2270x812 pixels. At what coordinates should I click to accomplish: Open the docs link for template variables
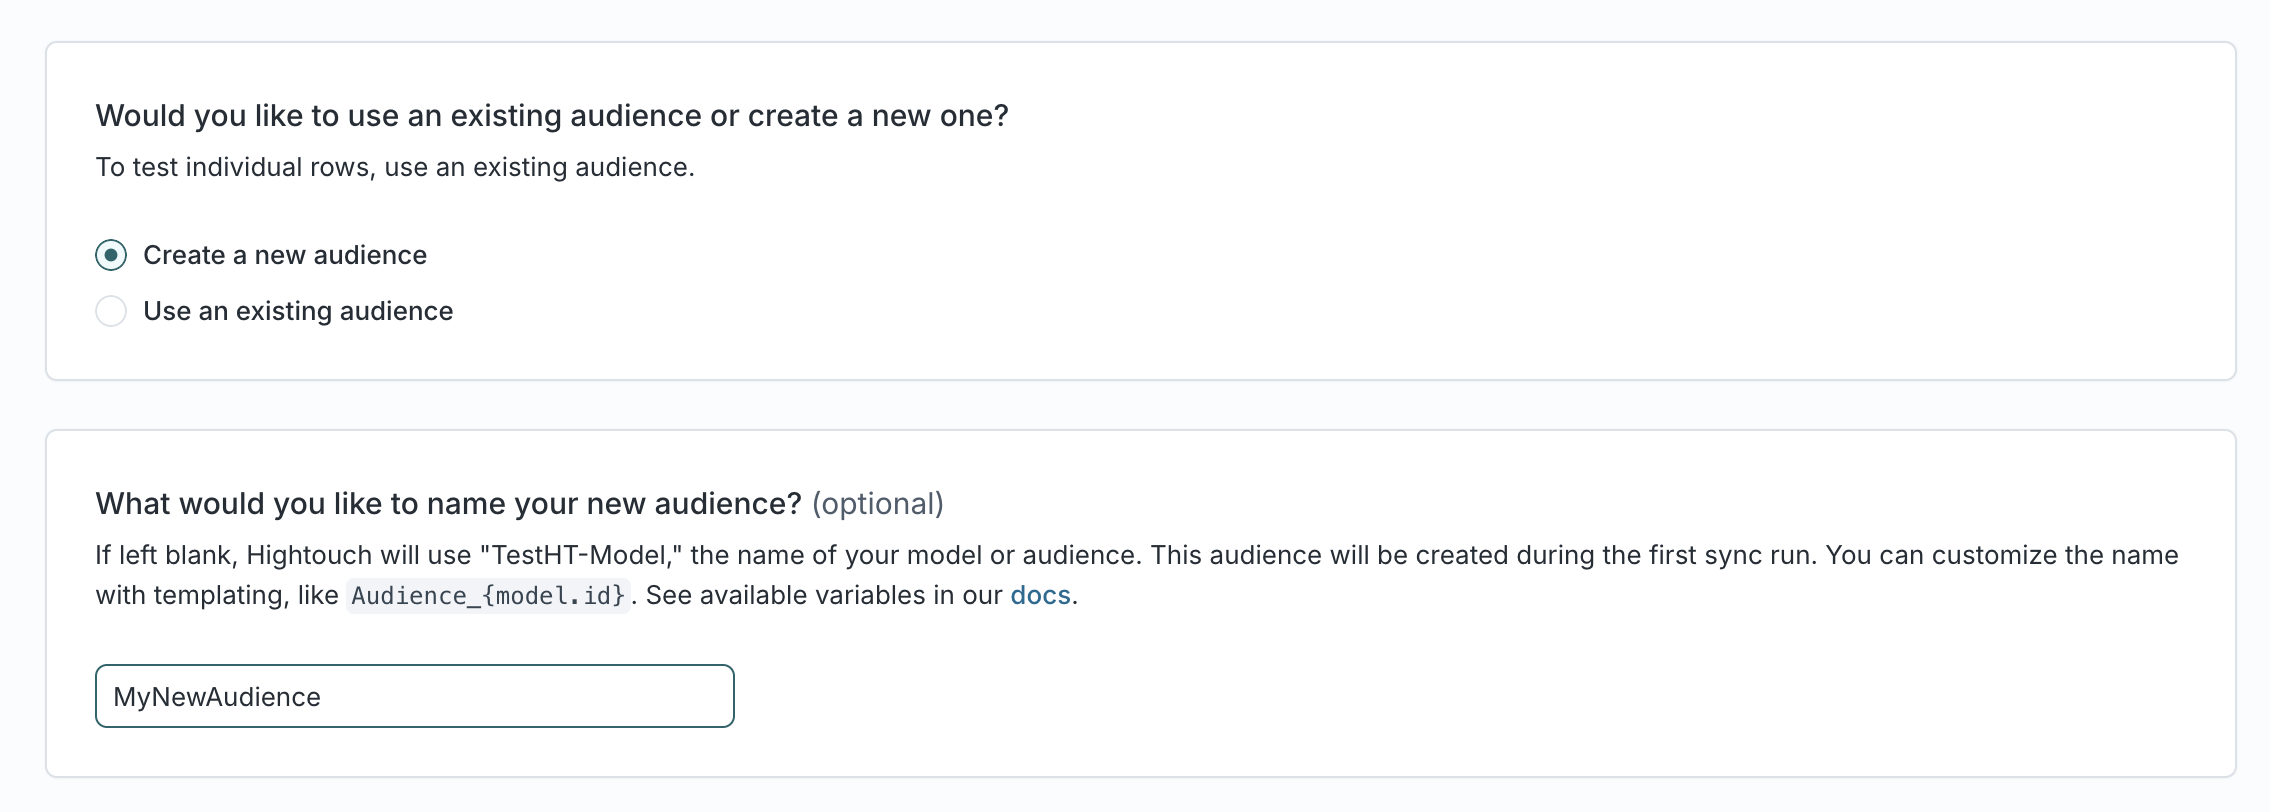pyautogui.click(x=1040, y=595)
